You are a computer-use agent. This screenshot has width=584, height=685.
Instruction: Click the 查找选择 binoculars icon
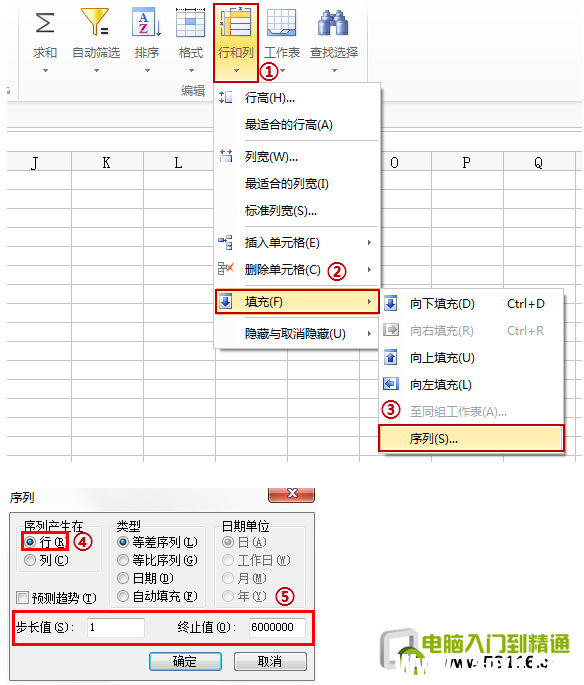333,23
